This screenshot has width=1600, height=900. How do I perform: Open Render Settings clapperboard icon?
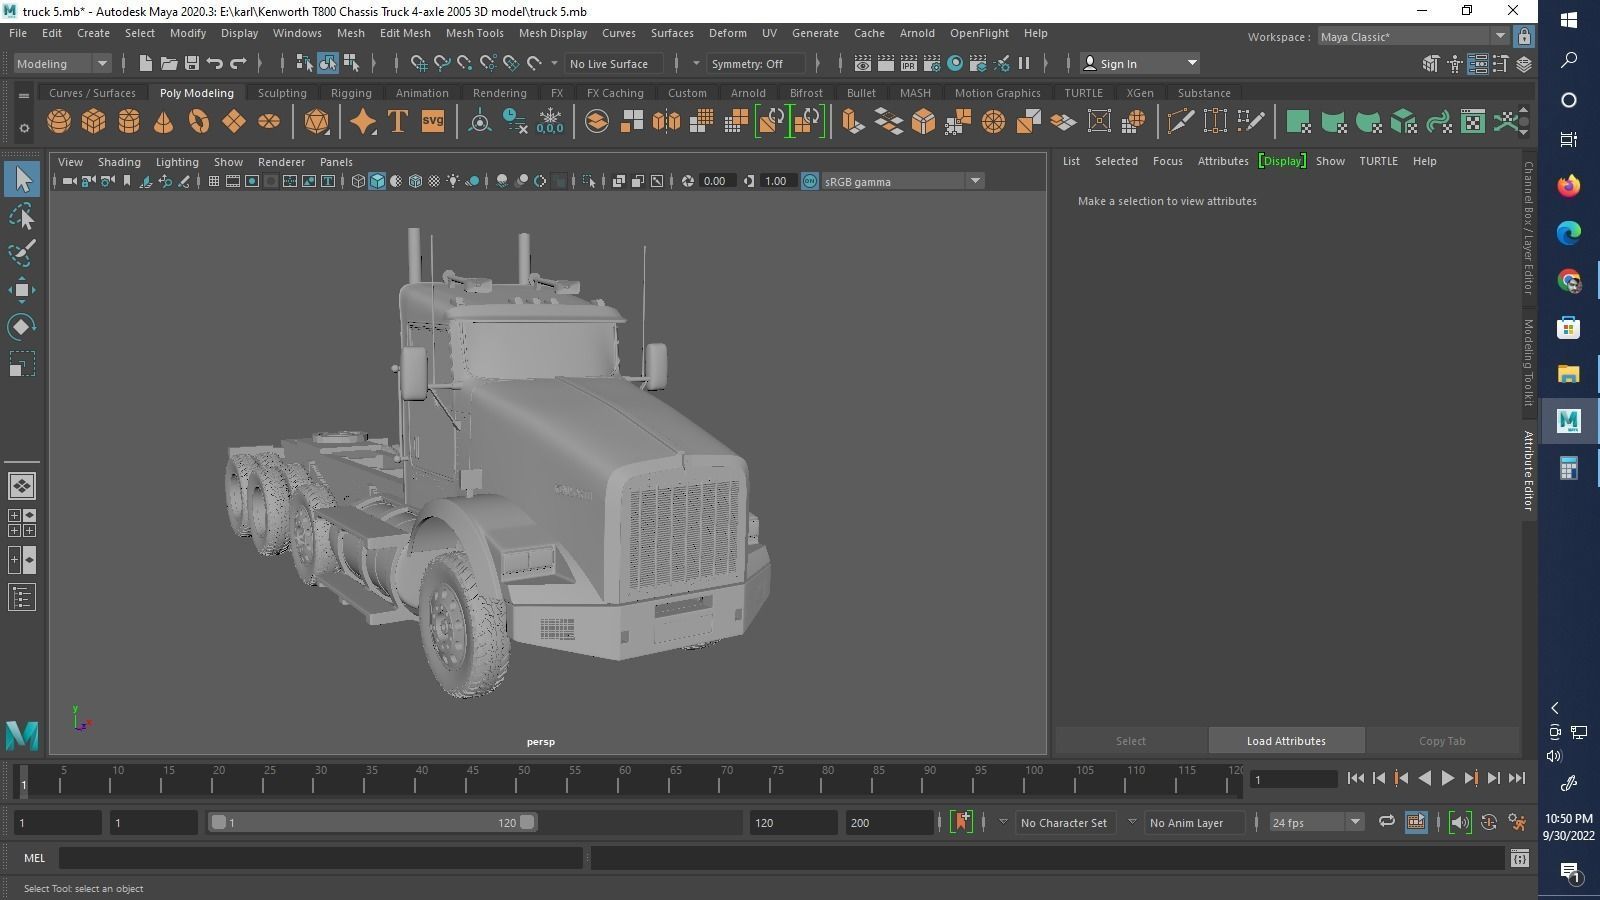pyautogui.click(x=932, y=63)
